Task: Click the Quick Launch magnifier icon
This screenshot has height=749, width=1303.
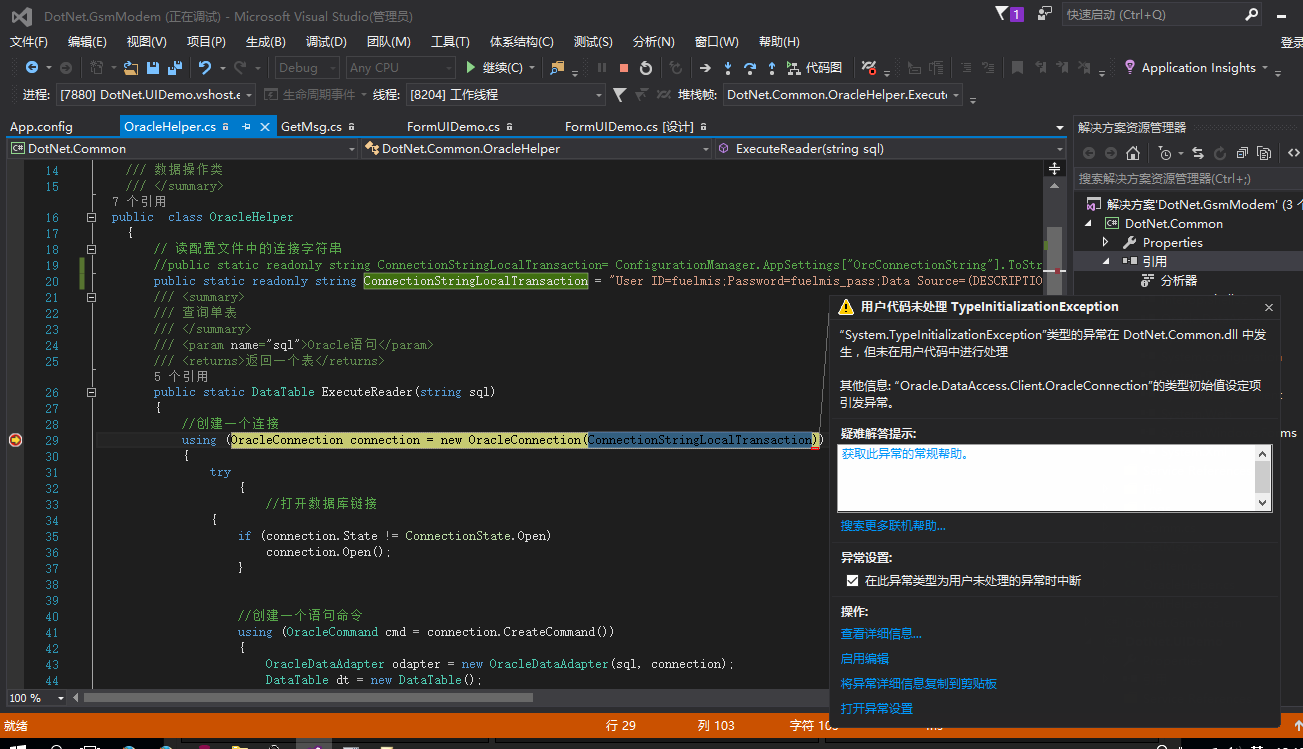Action: click(x=1252, y=15)
